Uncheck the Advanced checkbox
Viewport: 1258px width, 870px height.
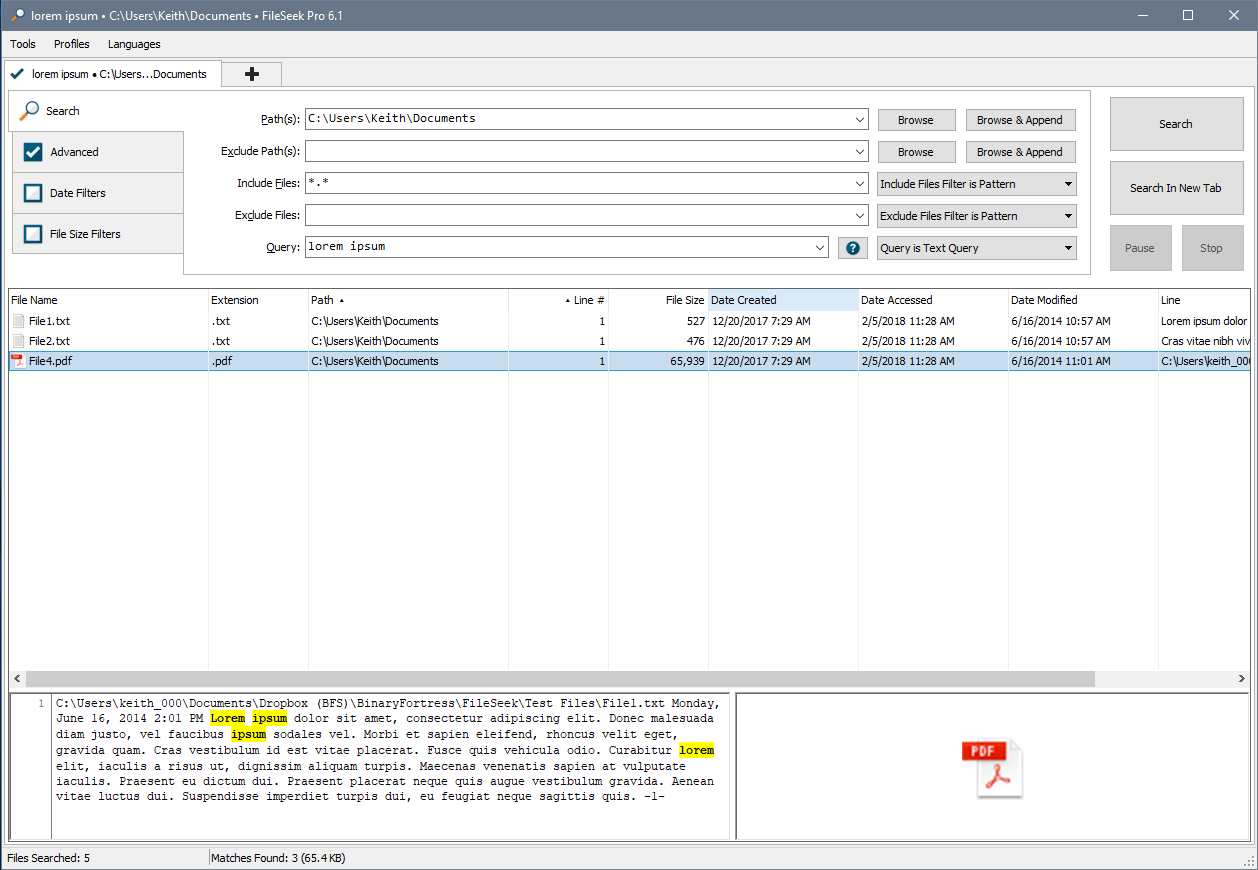click(33, 152)
